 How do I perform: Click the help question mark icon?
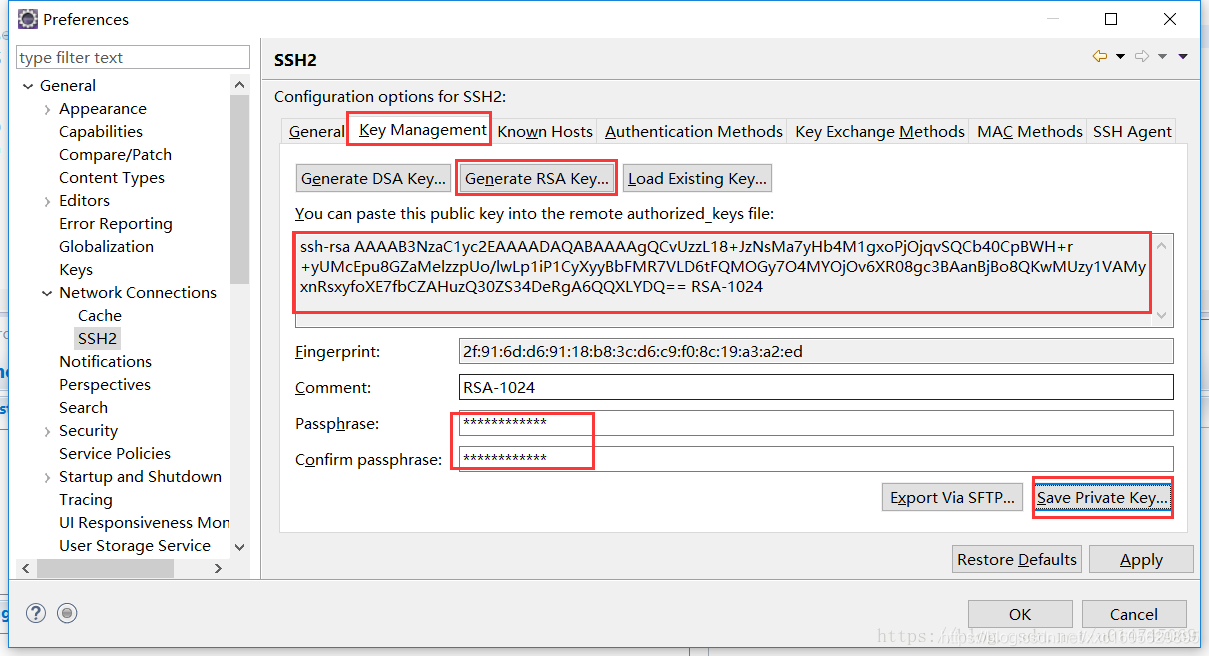[x=36, y=613]
